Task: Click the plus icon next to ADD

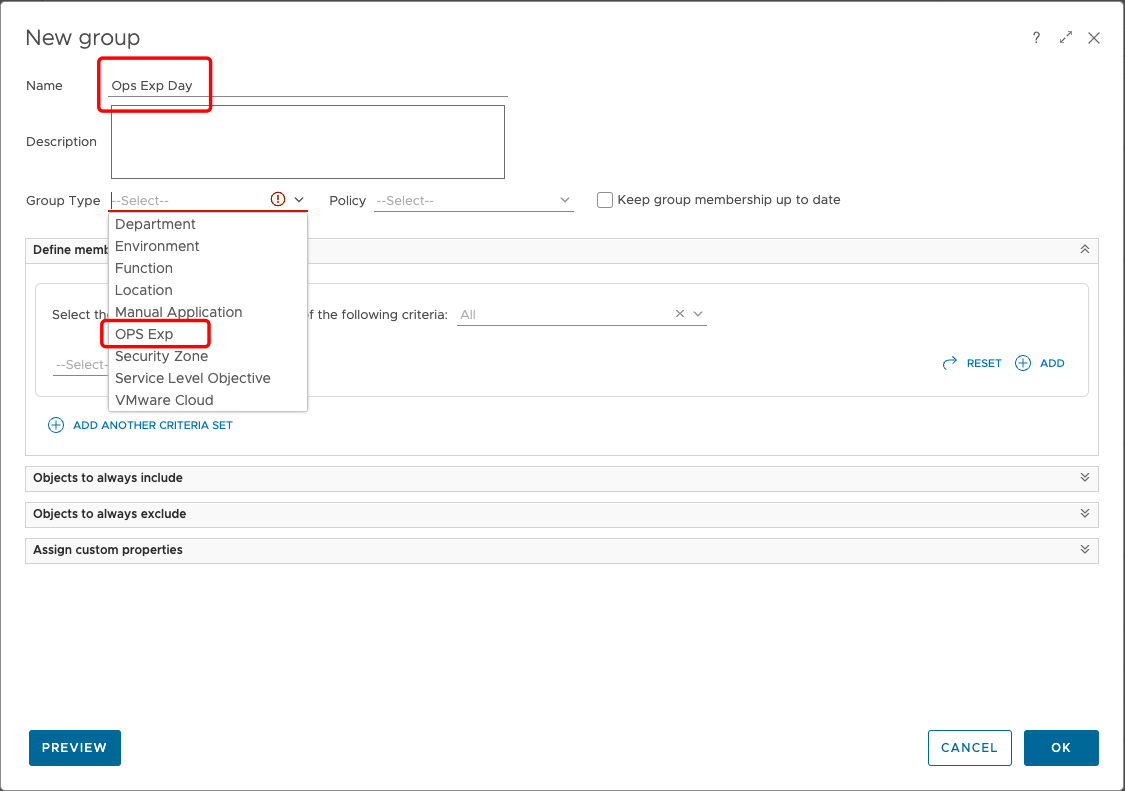Action: (1022, 363)
